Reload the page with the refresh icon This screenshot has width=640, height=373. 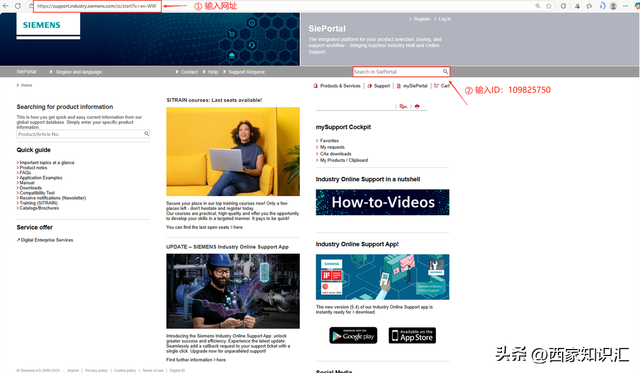coord(18,6)
